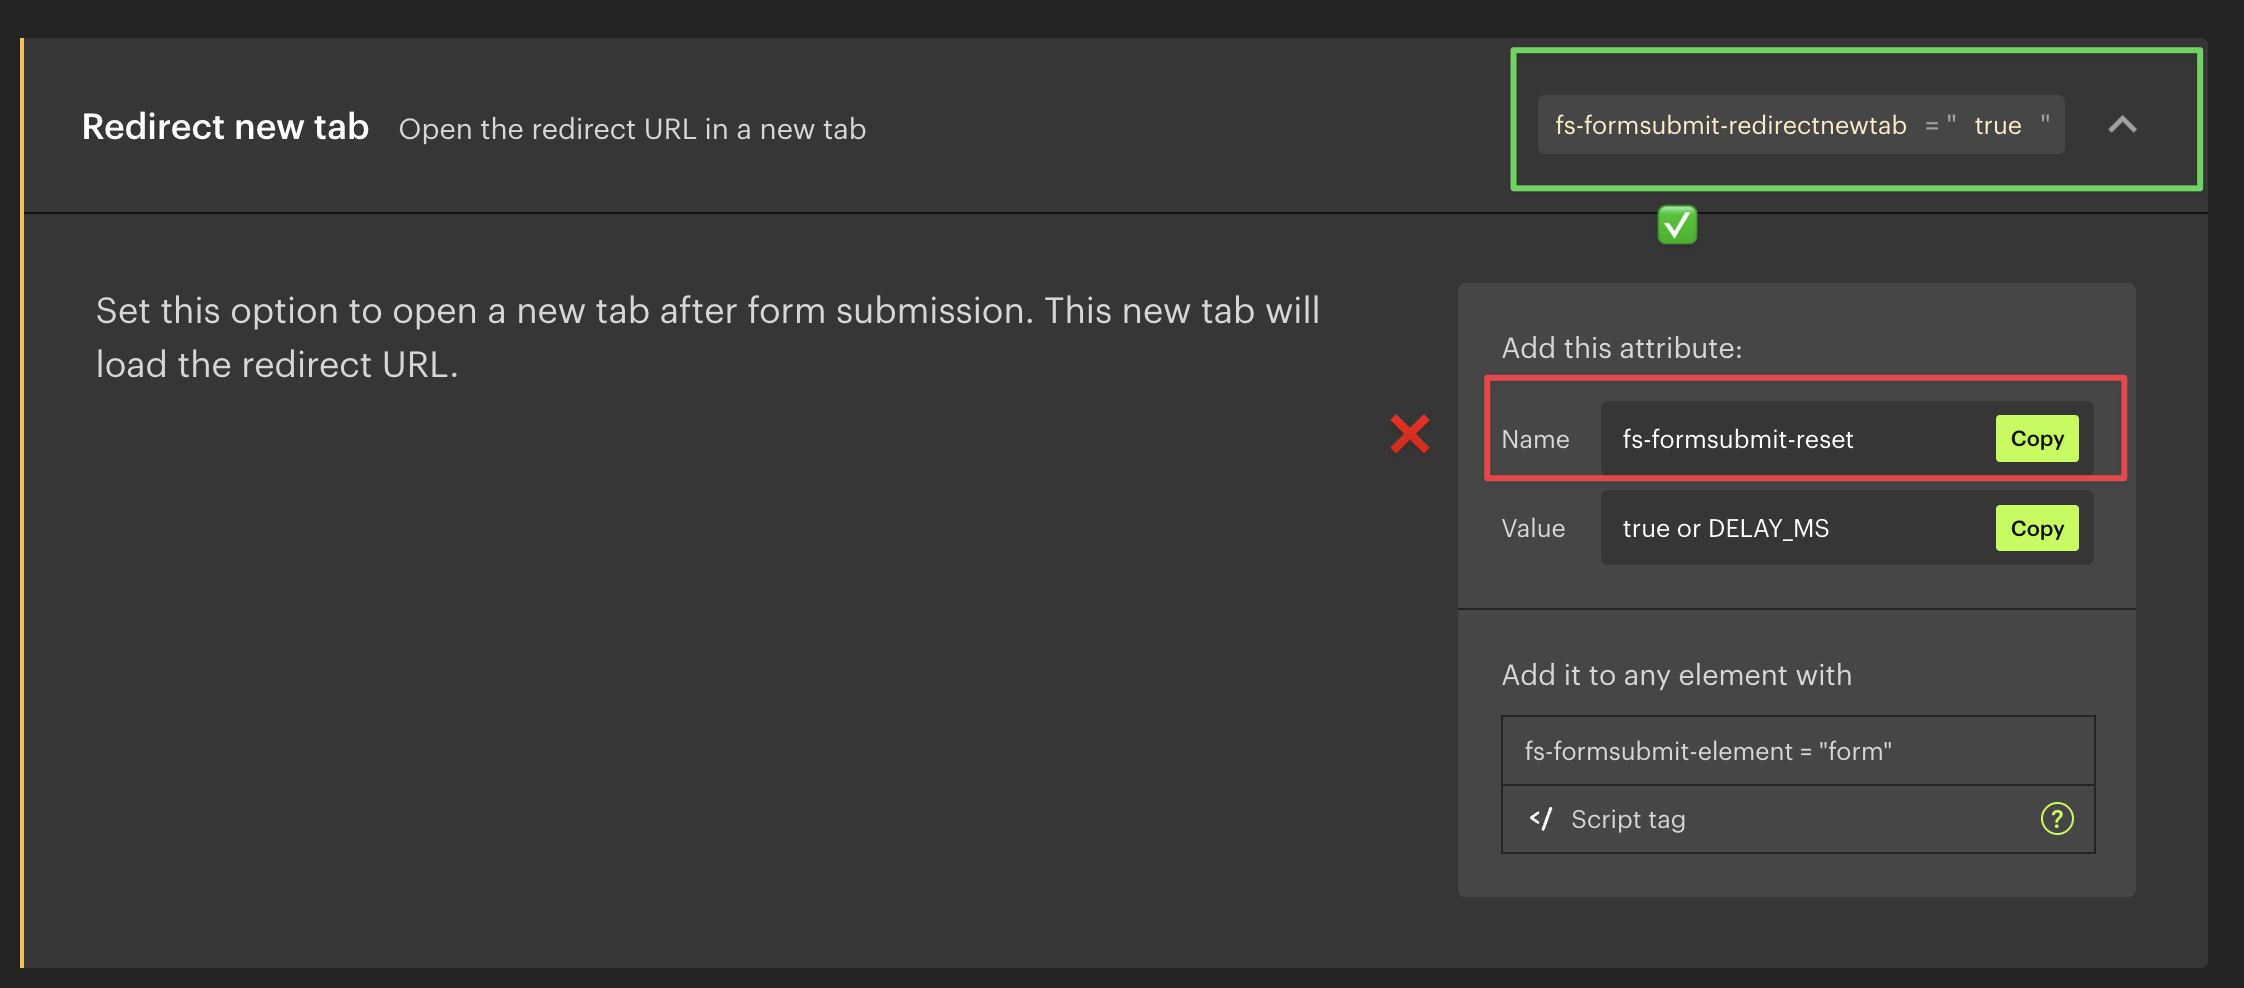Click the code icon beside Script tag
This screenshot has height=988, width=2244.
1540,819
